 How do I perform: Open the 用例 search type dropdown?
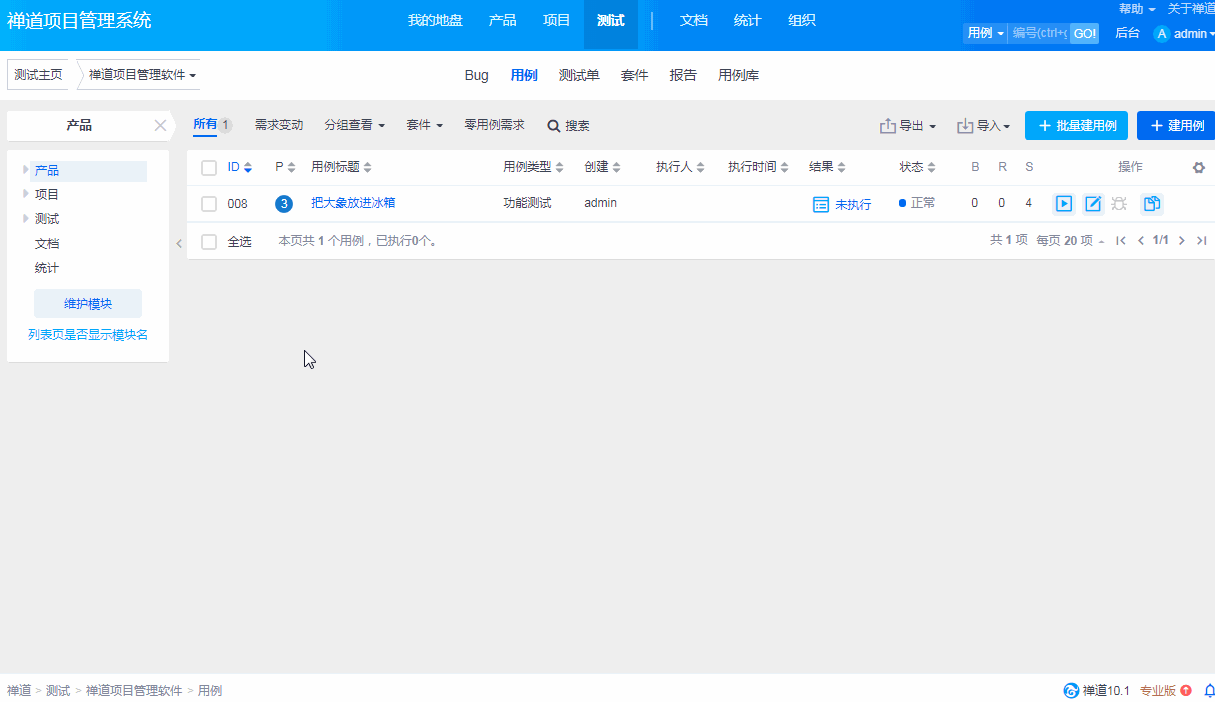[x=985, y=33]
